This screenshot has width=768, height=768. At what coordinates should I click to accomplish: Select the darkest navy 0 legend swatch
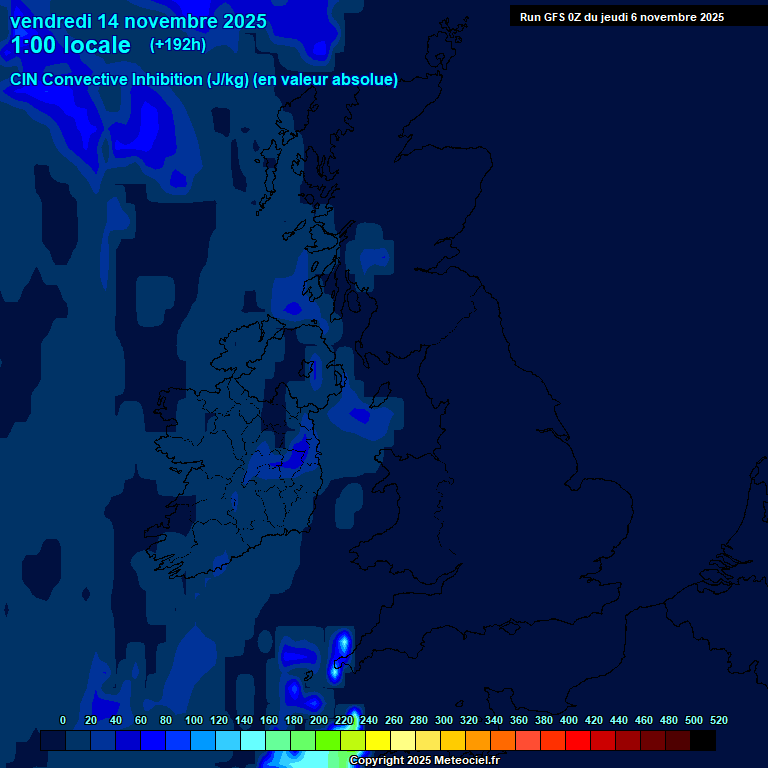coord(53,741)
